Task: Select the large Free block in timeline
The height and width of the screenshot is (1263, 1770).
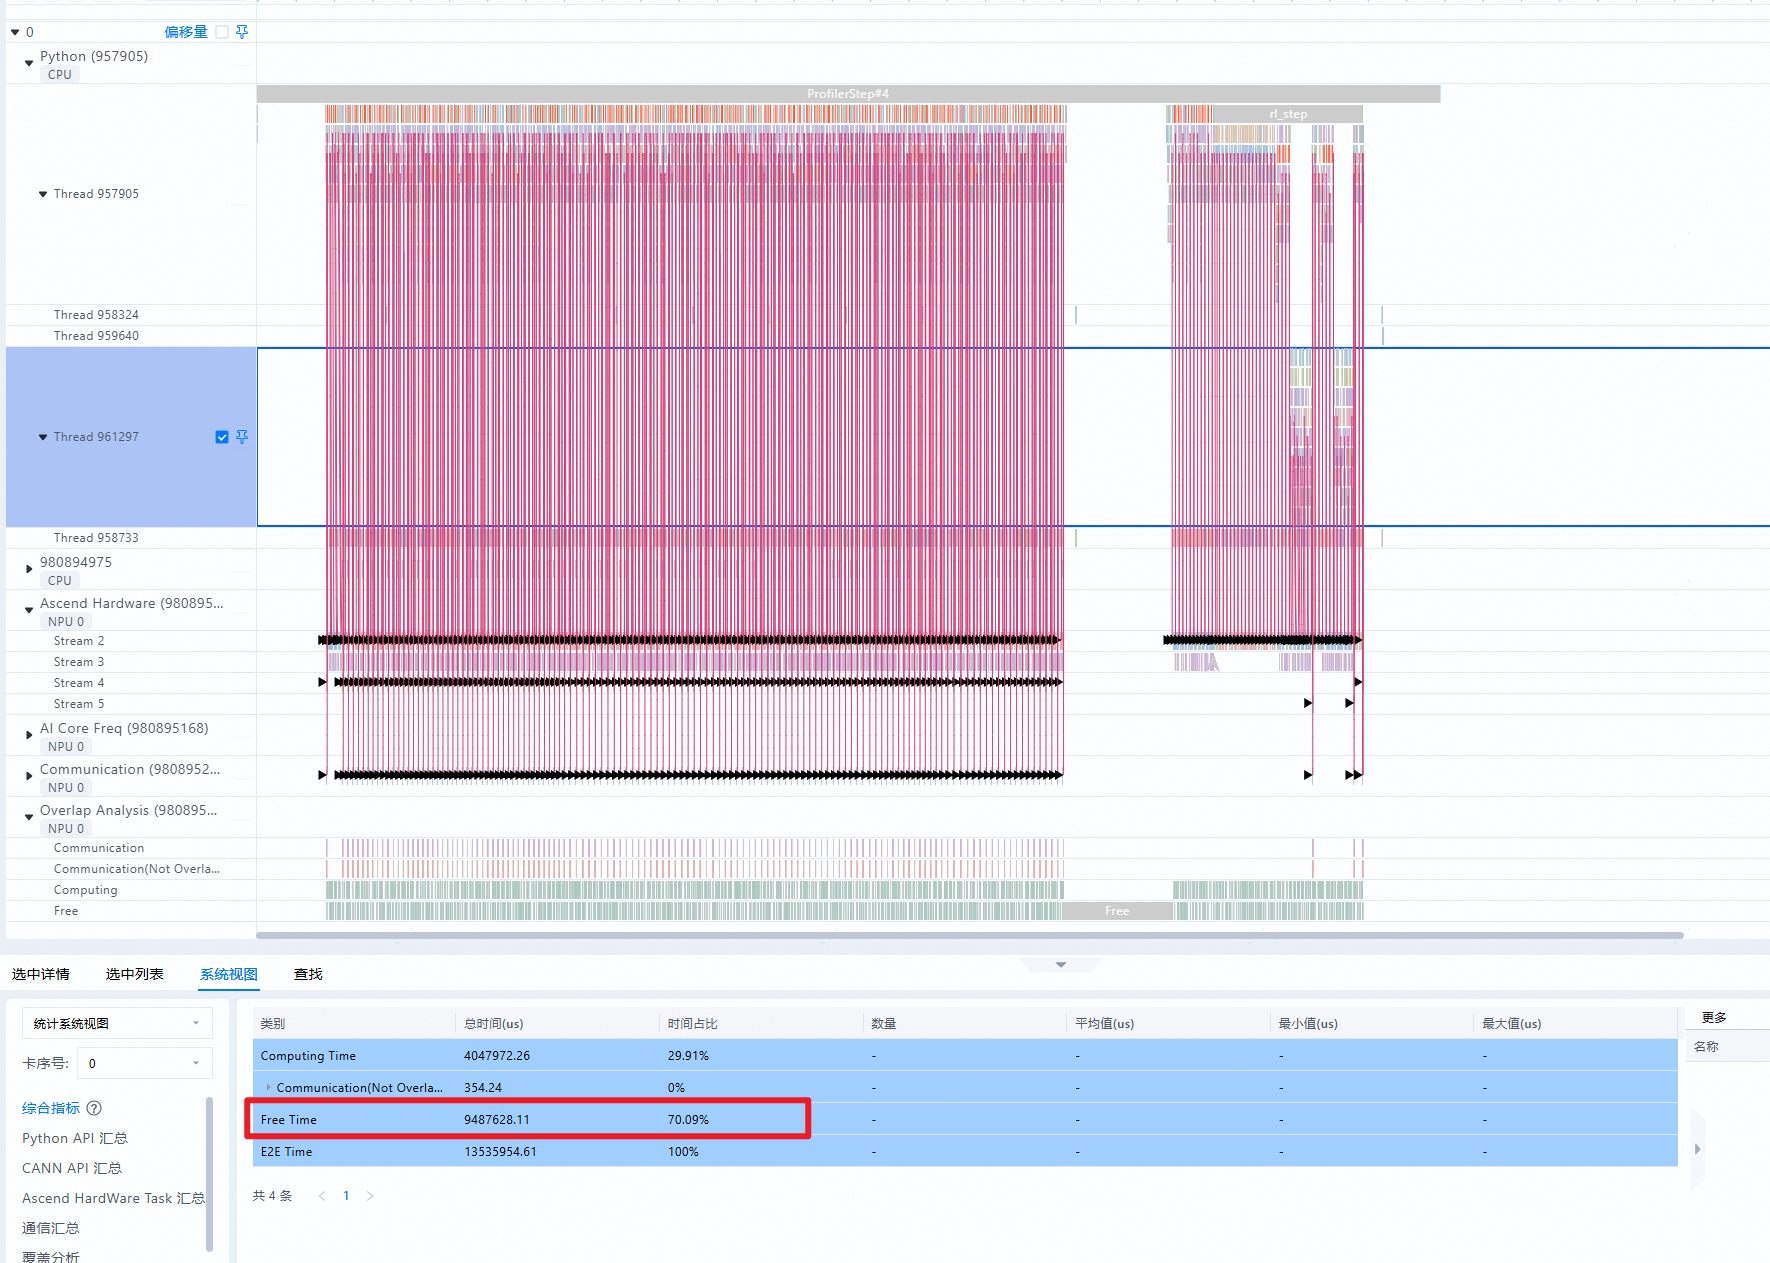Action: (x=1117, y=911)
